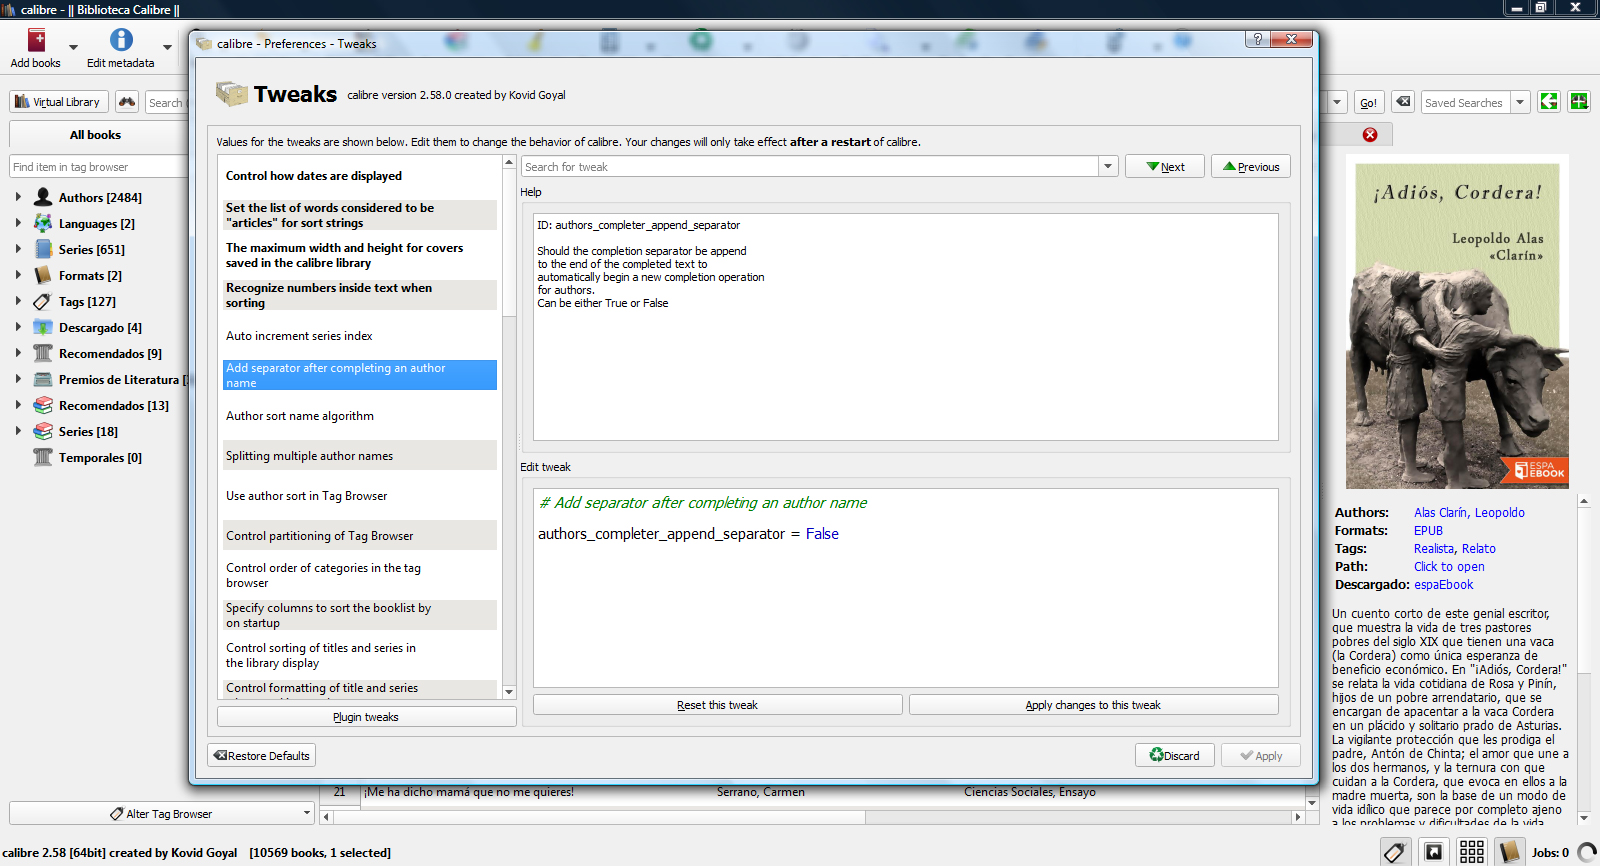Select the Temporales [0] tree item

100,457
